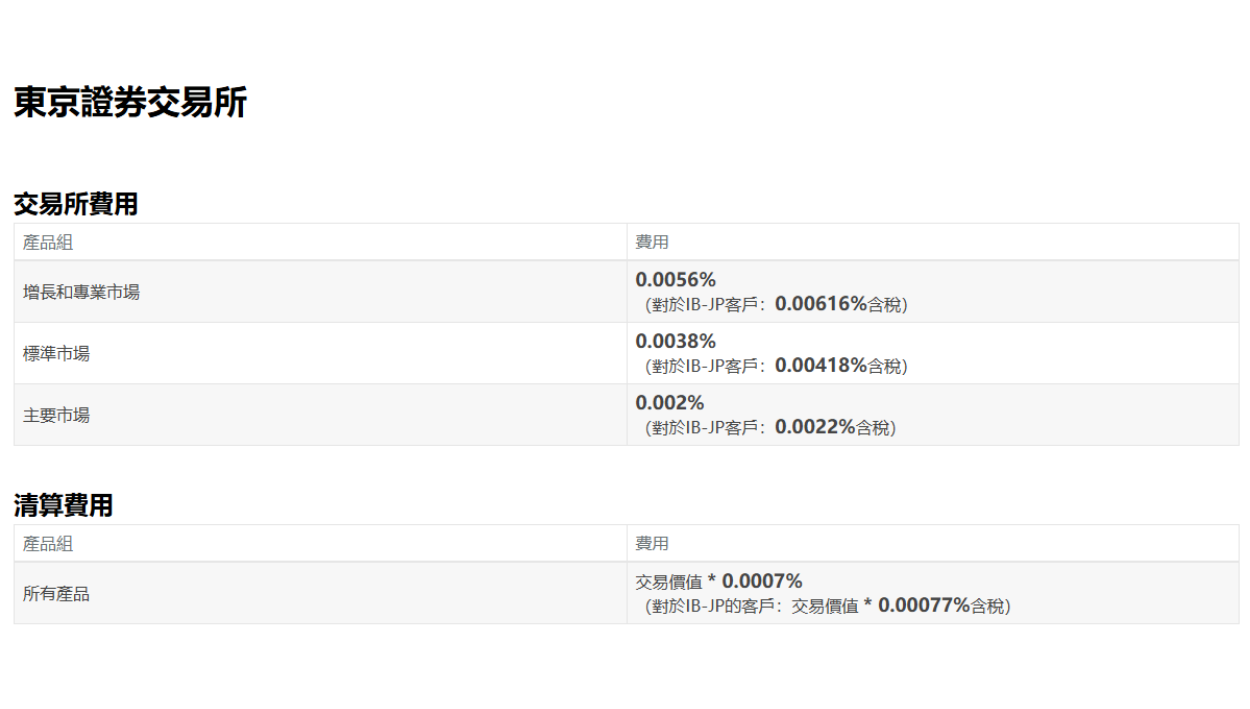Viewport: 1250px width, 709px height.
Task: Select the 增長和專業市場 row label
Action: [x=81, y=292]
